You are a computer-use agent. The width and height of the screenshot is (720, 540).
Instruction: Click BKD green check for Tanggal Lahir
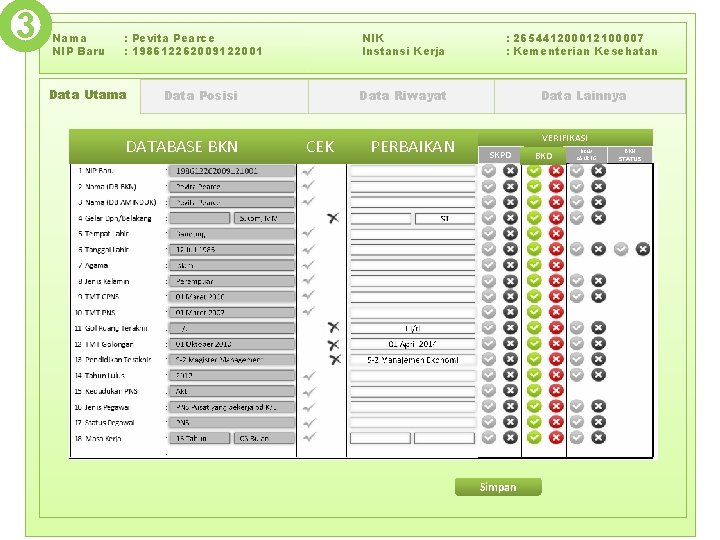(x=534, y=249)
